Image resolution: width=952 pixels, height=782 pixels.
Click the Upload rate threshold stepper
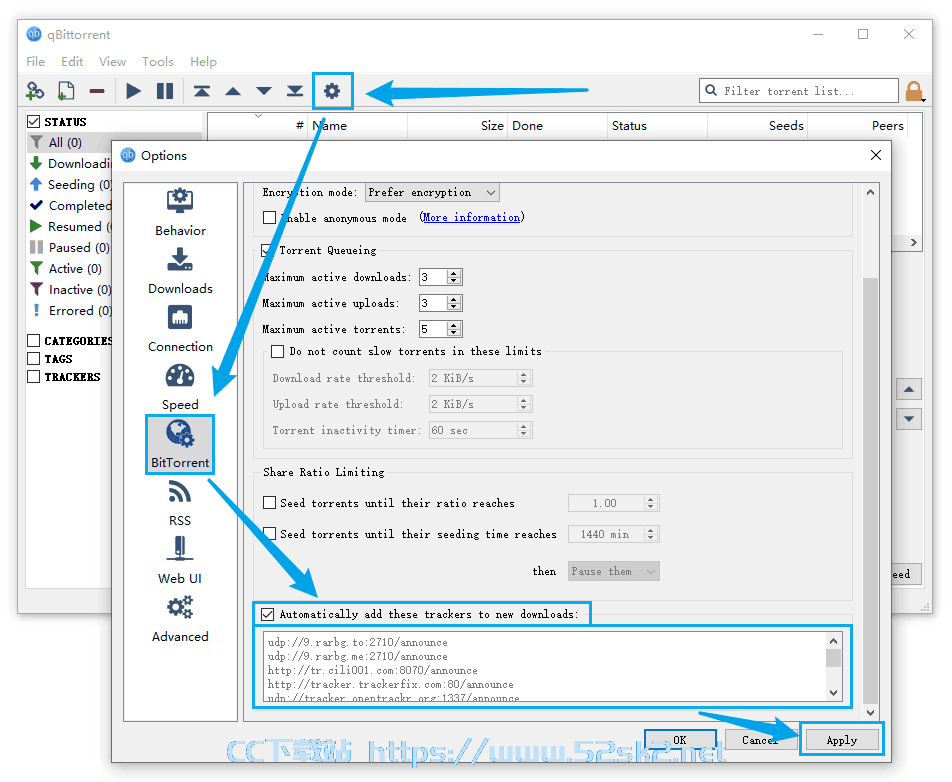523,404
